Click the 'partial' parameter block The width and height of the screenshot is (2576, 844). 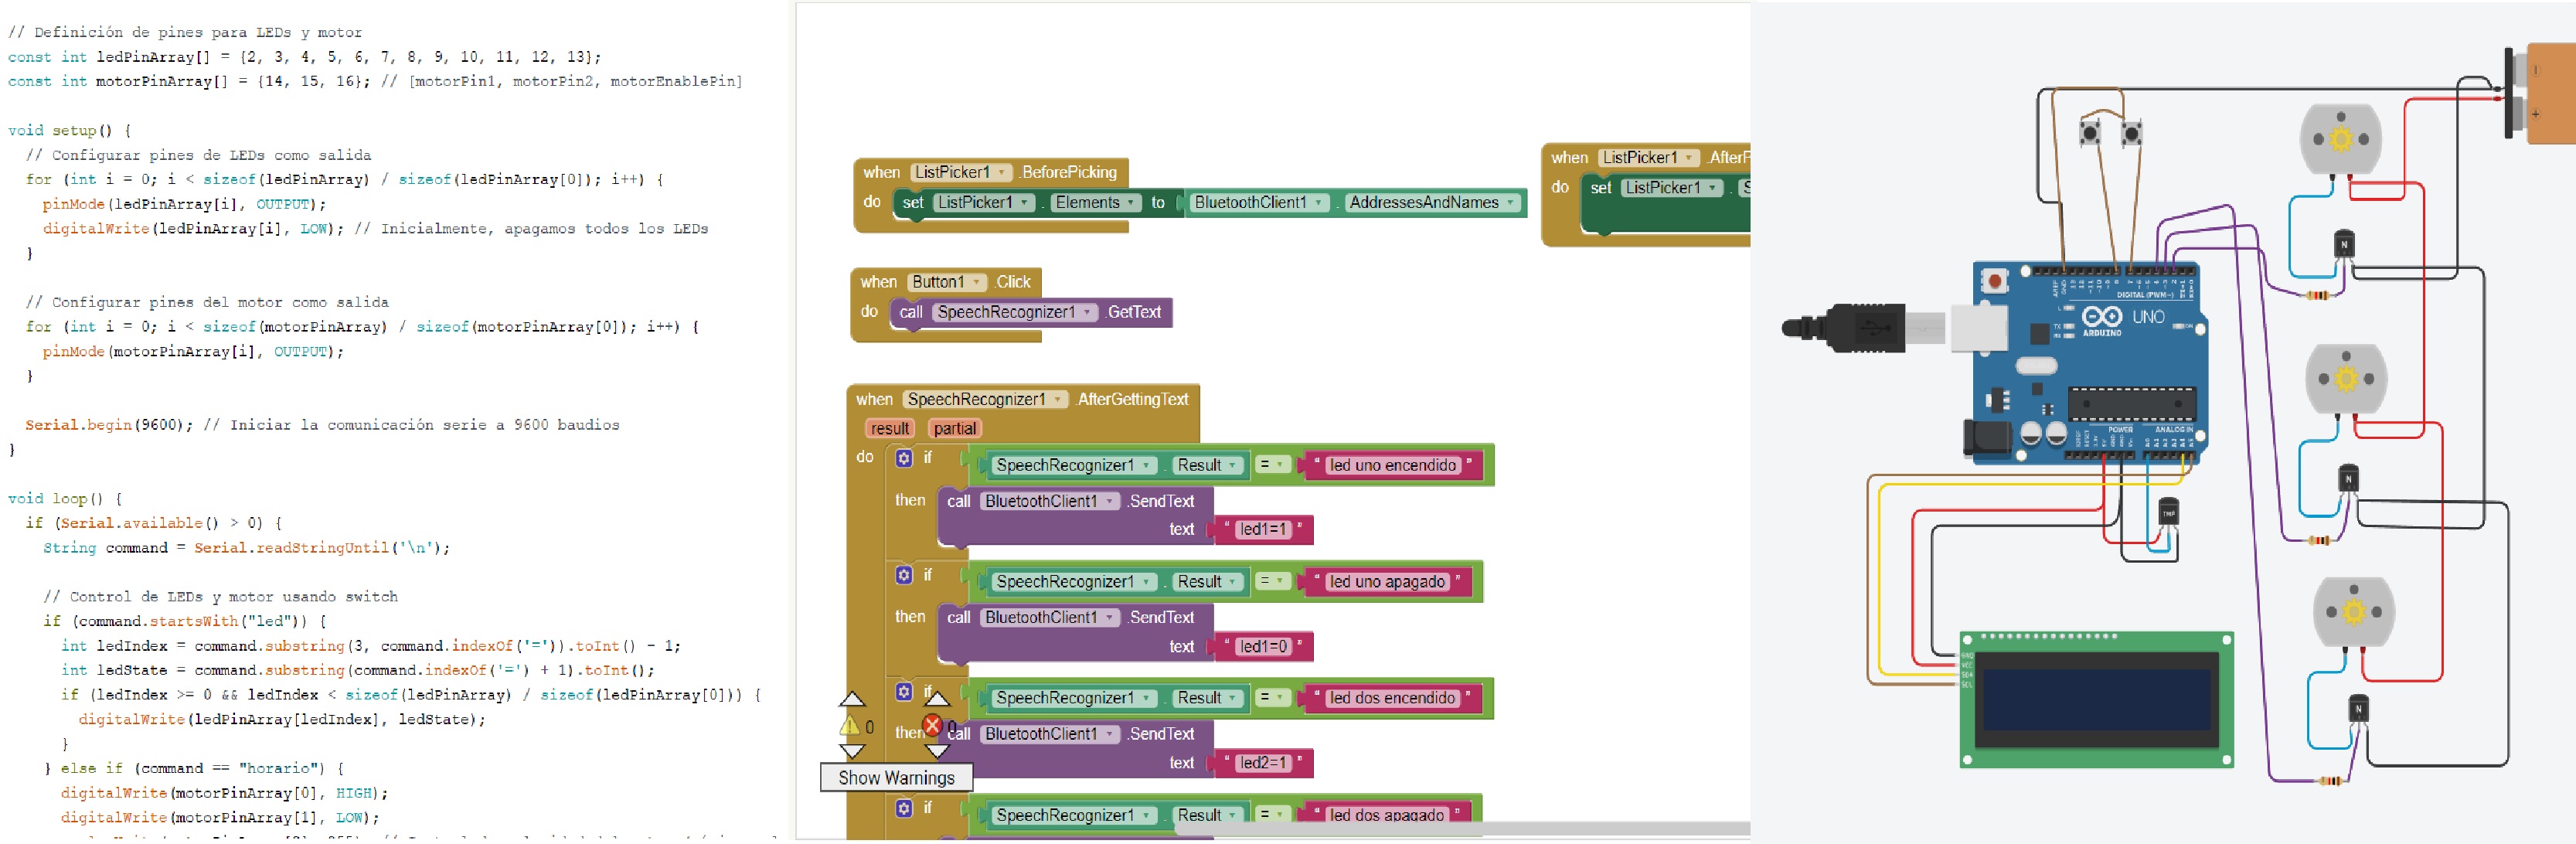954,428
